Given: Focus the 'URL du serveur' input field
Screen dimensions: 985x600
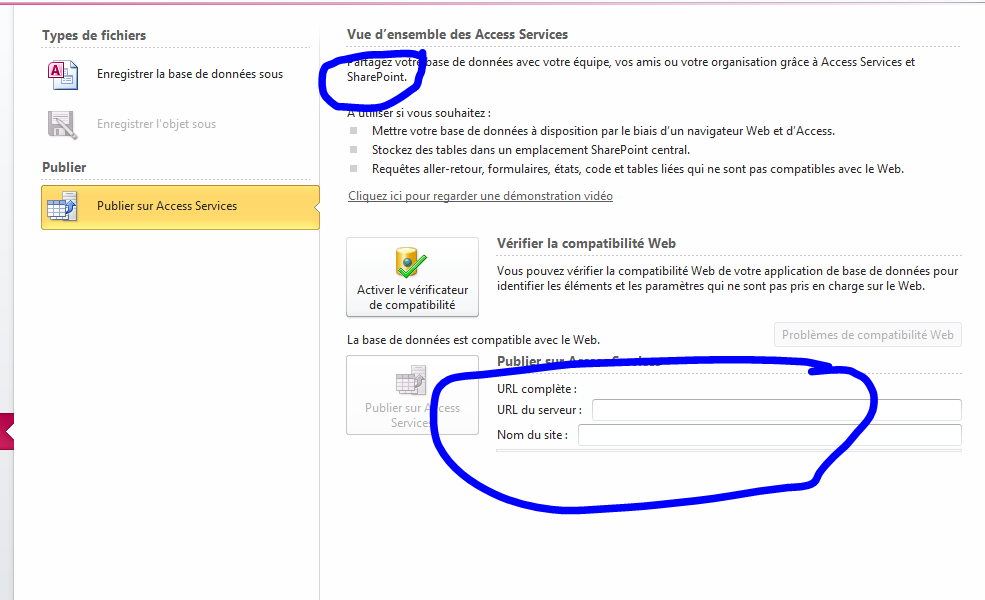Looking at the screenshot, I should (776, 410).
